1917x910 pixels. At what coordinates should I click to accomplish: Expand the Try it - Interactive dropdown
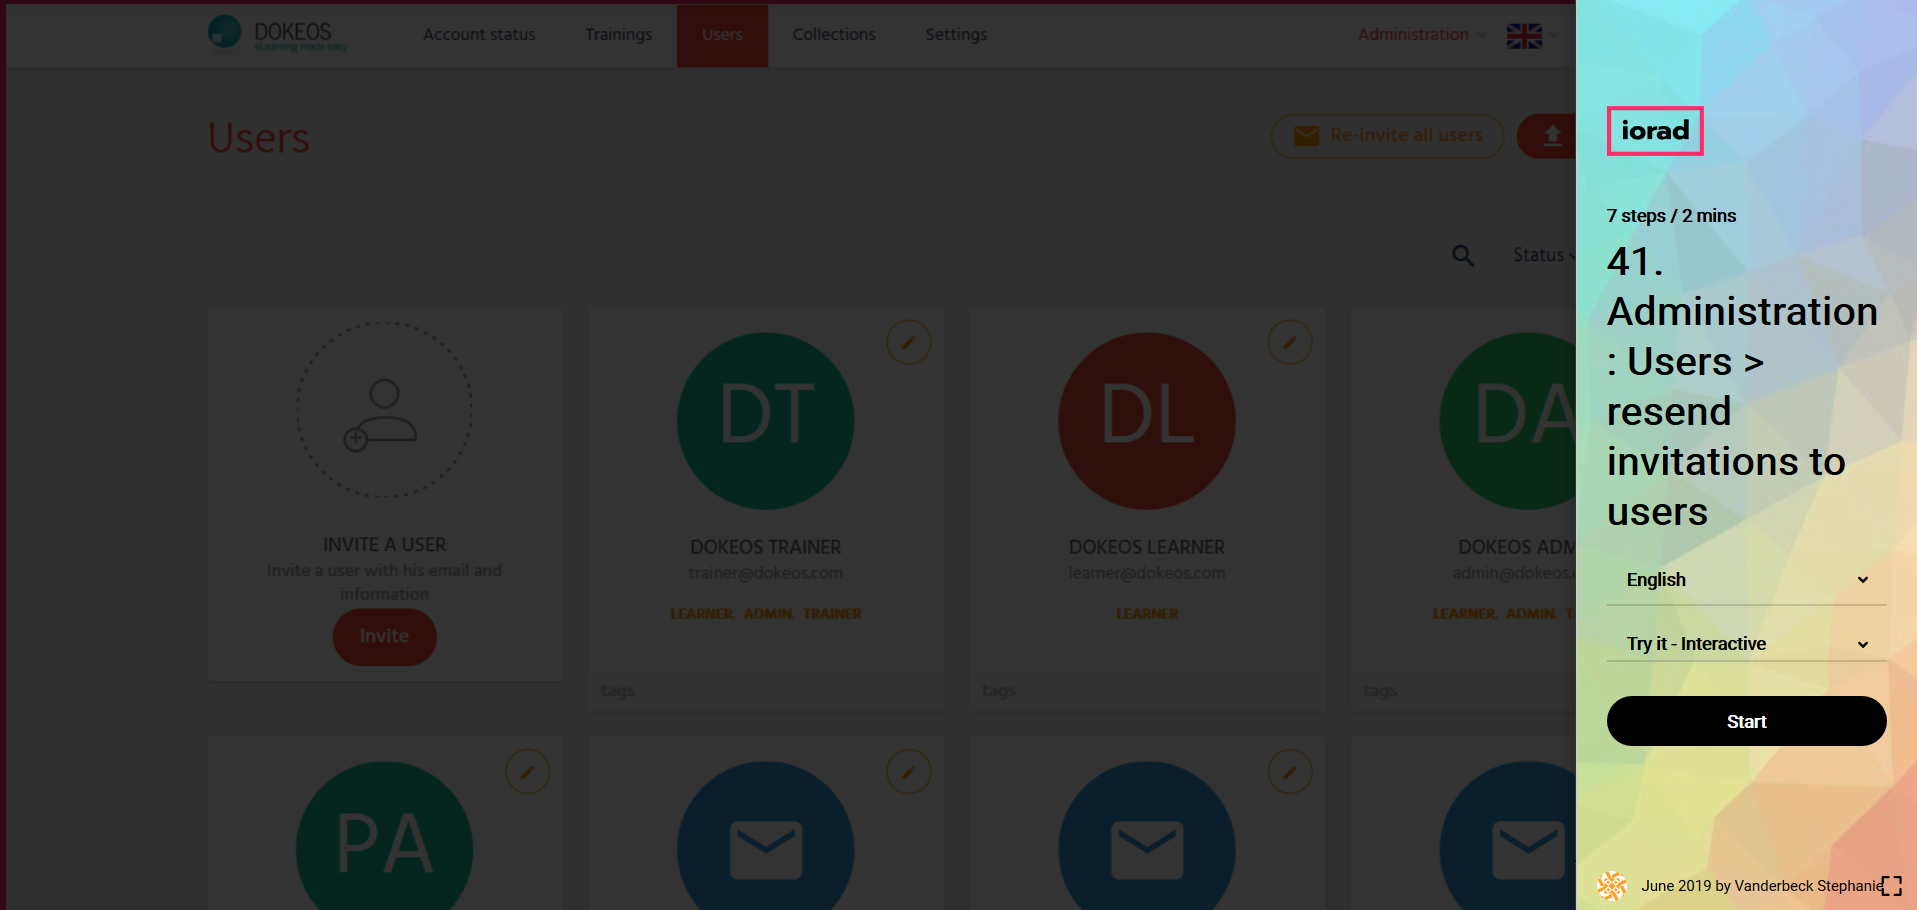pyautogui.click(x=1746, y=644)
